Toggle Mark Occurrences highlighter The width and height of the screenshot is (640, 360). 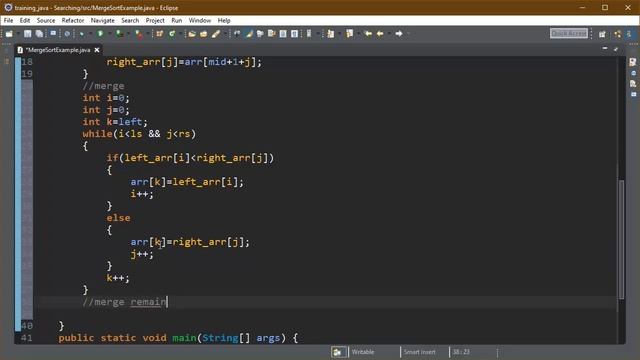point(249,34)
